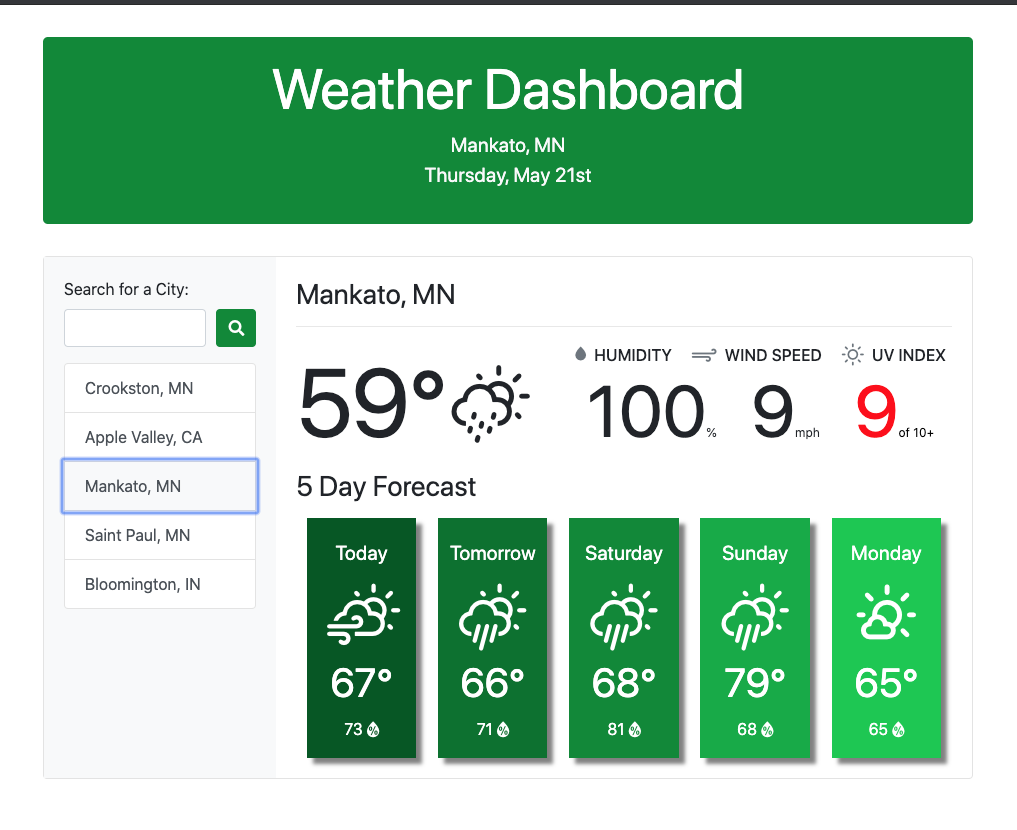The height and width of the screenshot is (830, 1017).
Task: Open the Sunday forecast card
Action: (754, 638)
